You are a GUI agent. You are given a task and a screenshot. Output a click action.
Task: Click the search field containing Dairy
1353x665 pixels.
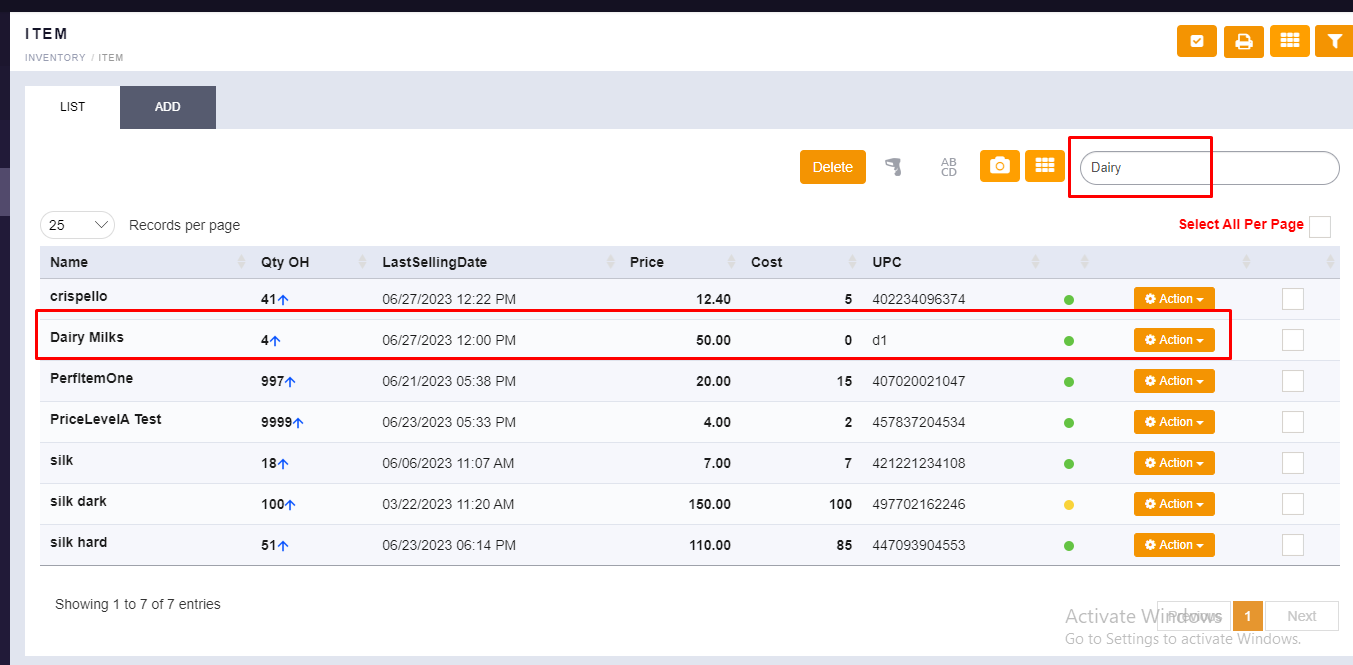pos(1208,168)
